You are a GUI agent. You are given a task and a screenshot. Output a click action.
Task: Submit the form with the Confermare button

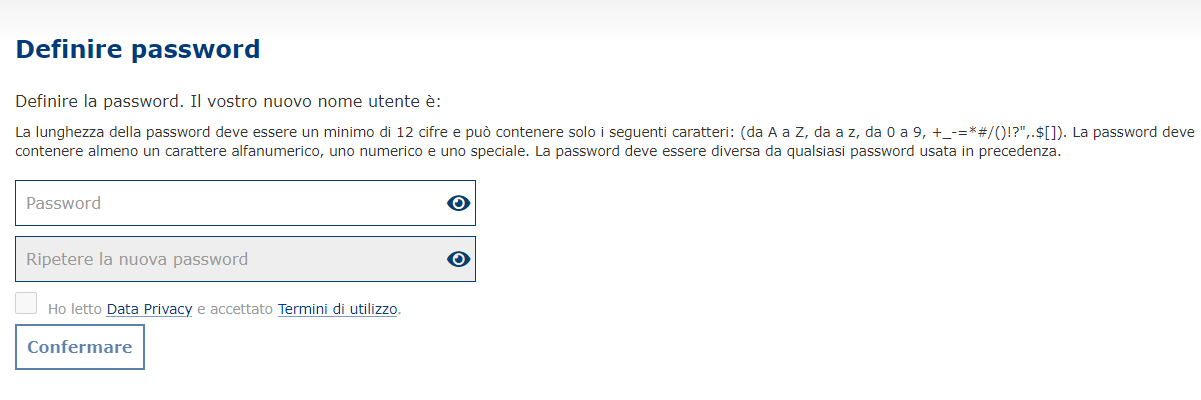tap(80, 347)
